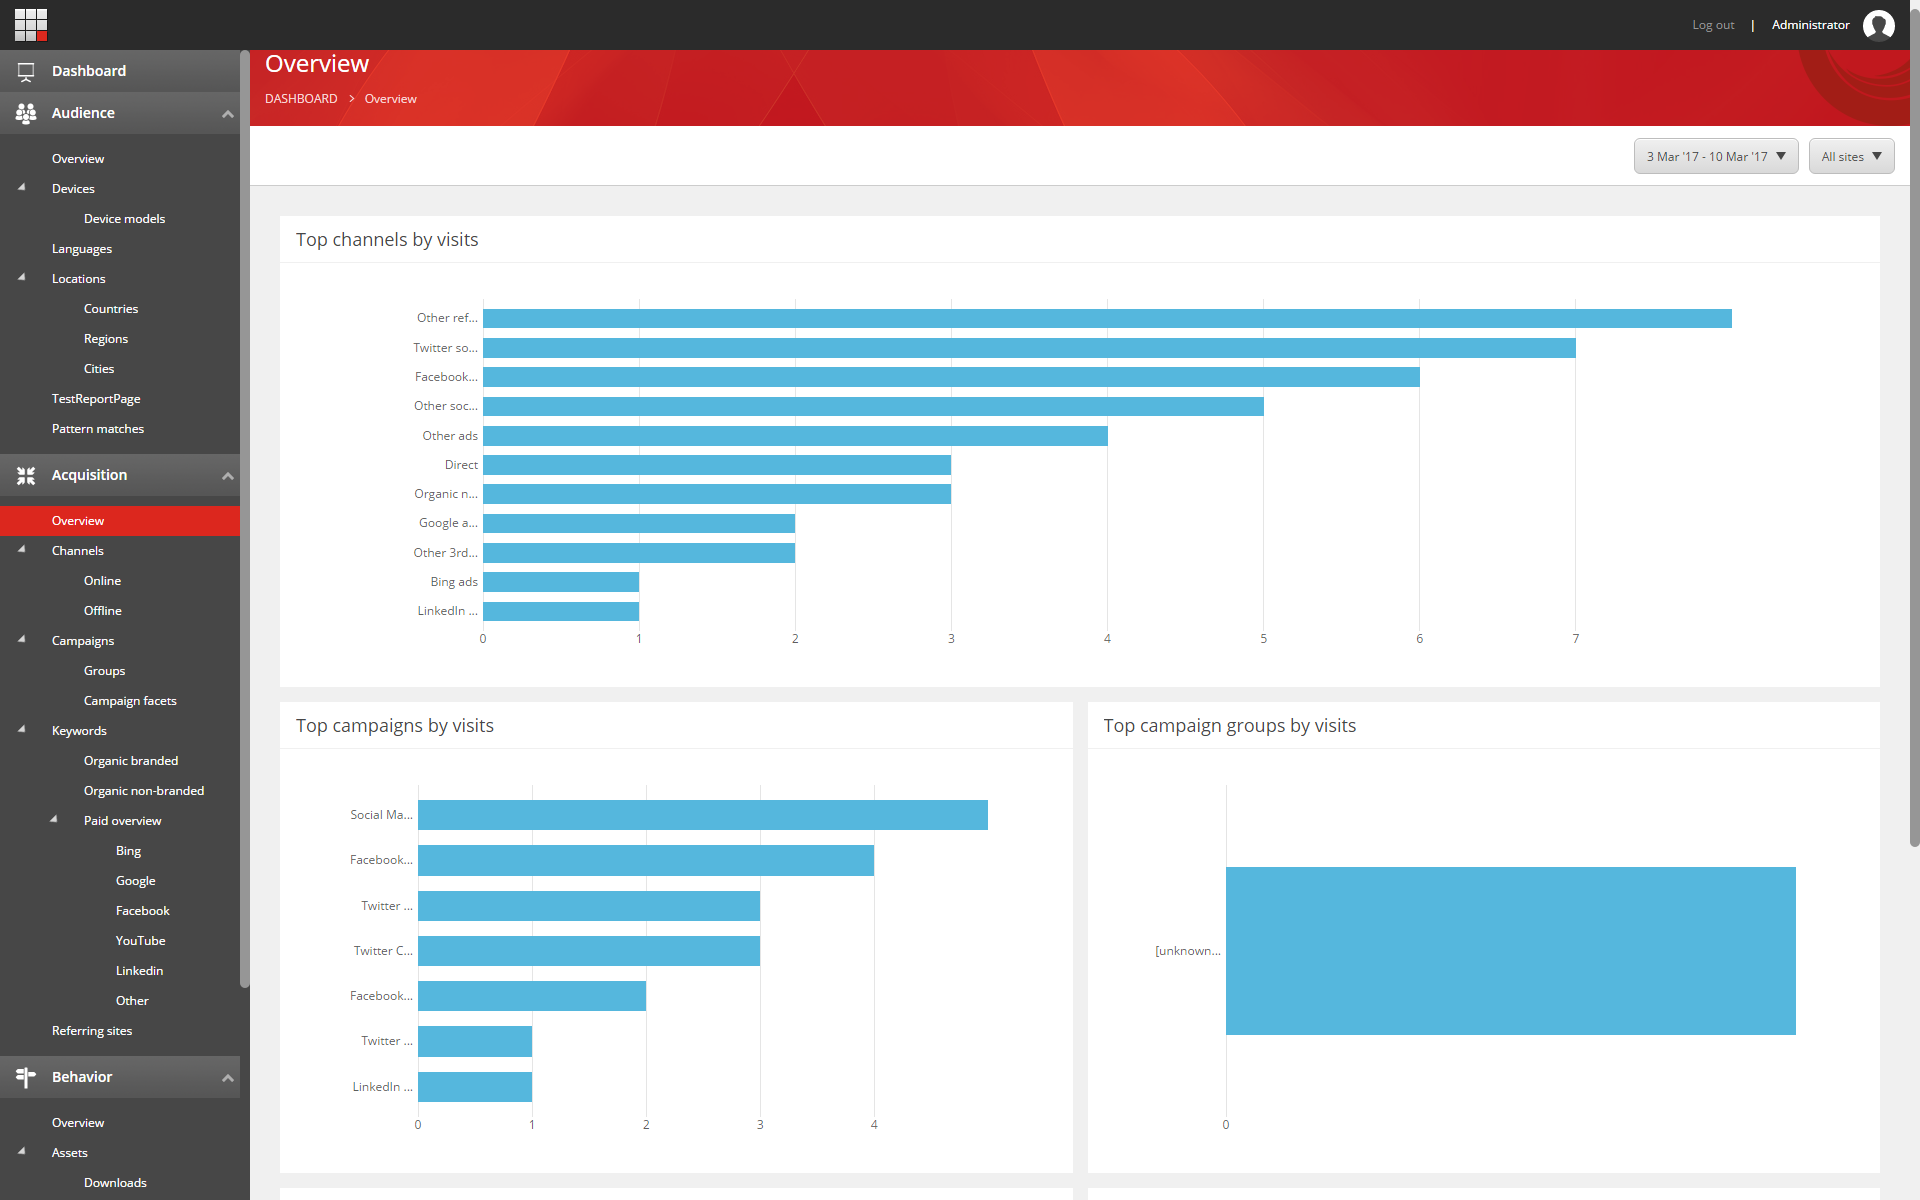Click the sidebar vertical scrollbar
Screen dimensions: 1920x1200
245,520
